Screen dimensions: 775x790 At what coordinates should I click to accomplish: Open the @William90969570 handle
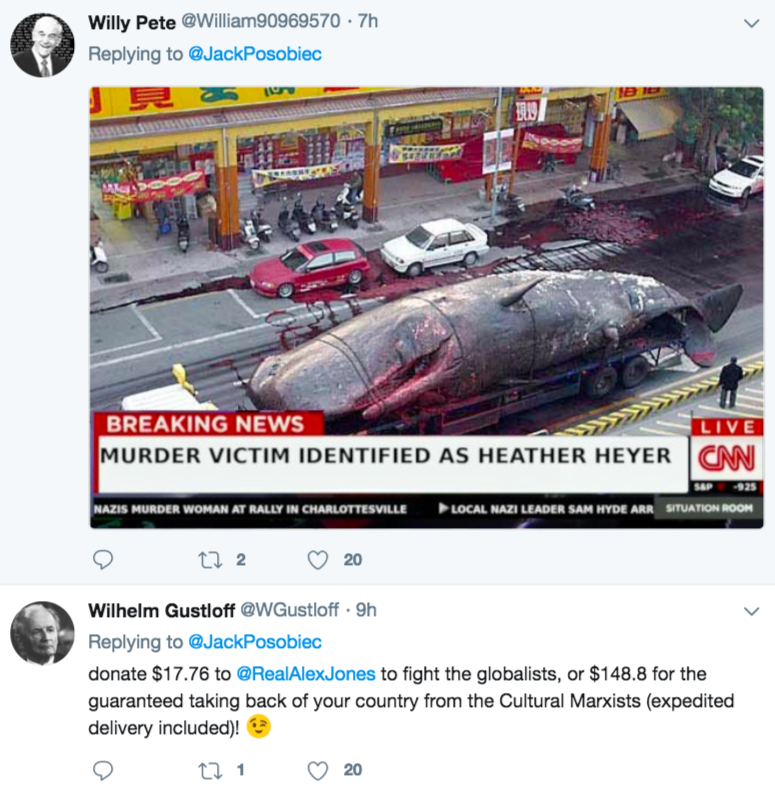coord(261,21)
